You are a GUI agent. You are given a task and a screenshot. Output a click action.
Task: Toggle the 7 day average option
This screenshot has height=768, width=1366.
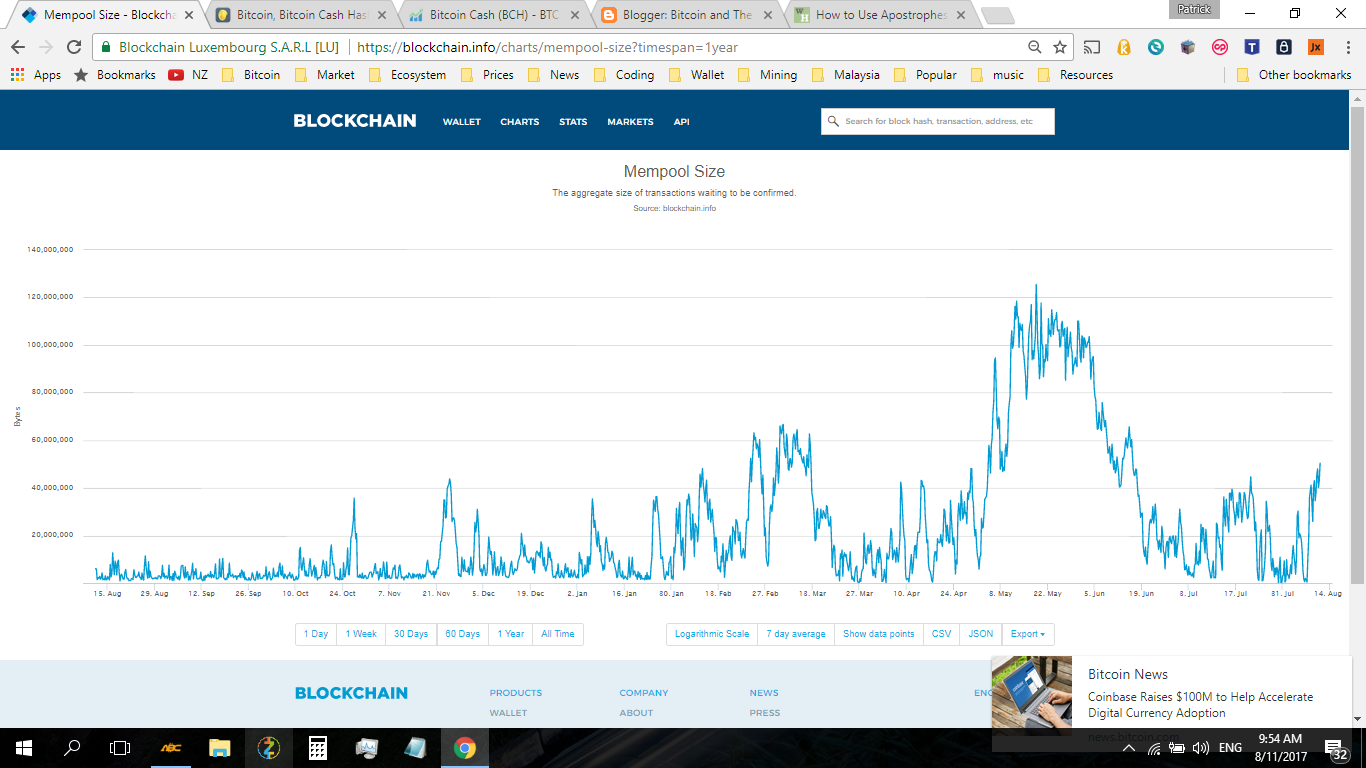(x=796, y=634)
